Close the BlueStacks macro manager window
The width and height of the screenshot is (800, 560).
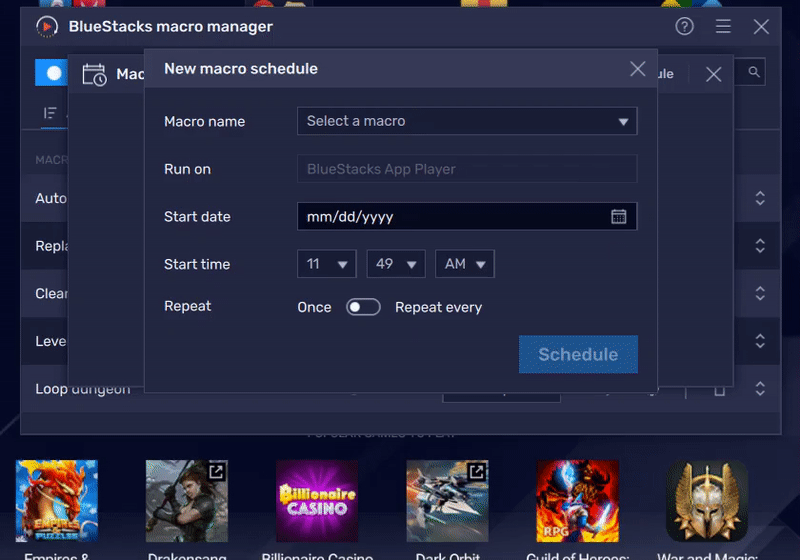pyautogui.click(x=761, y=27)
